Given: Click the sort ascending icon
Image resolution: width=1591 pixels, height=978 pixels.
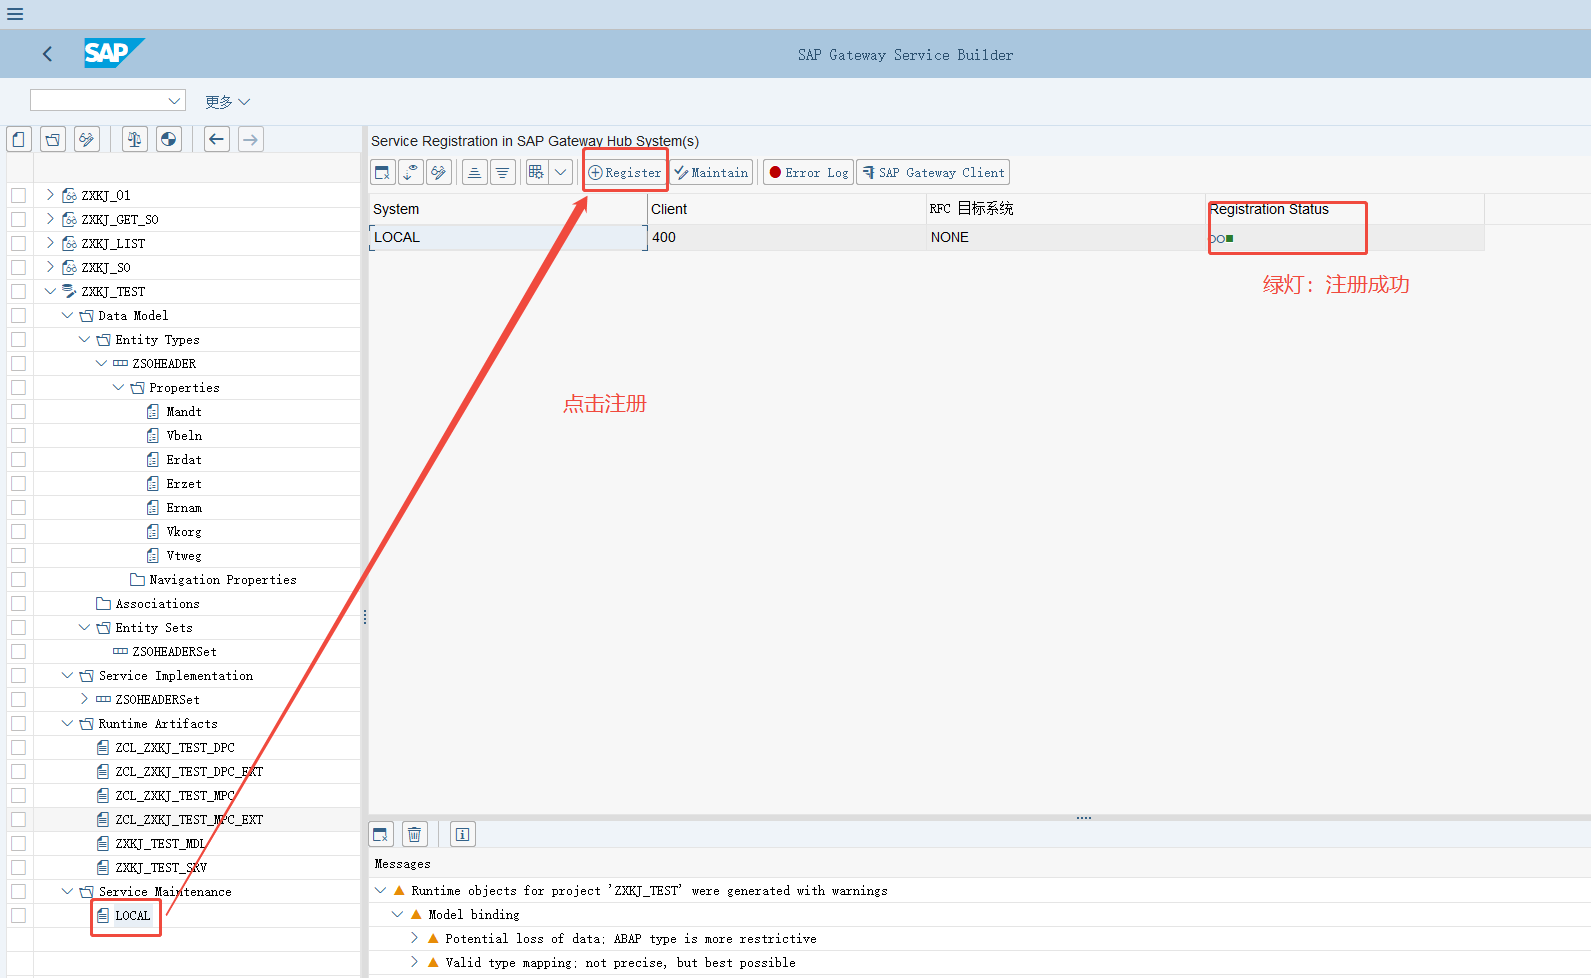Looking at the screenshot, I should [475, 172].
